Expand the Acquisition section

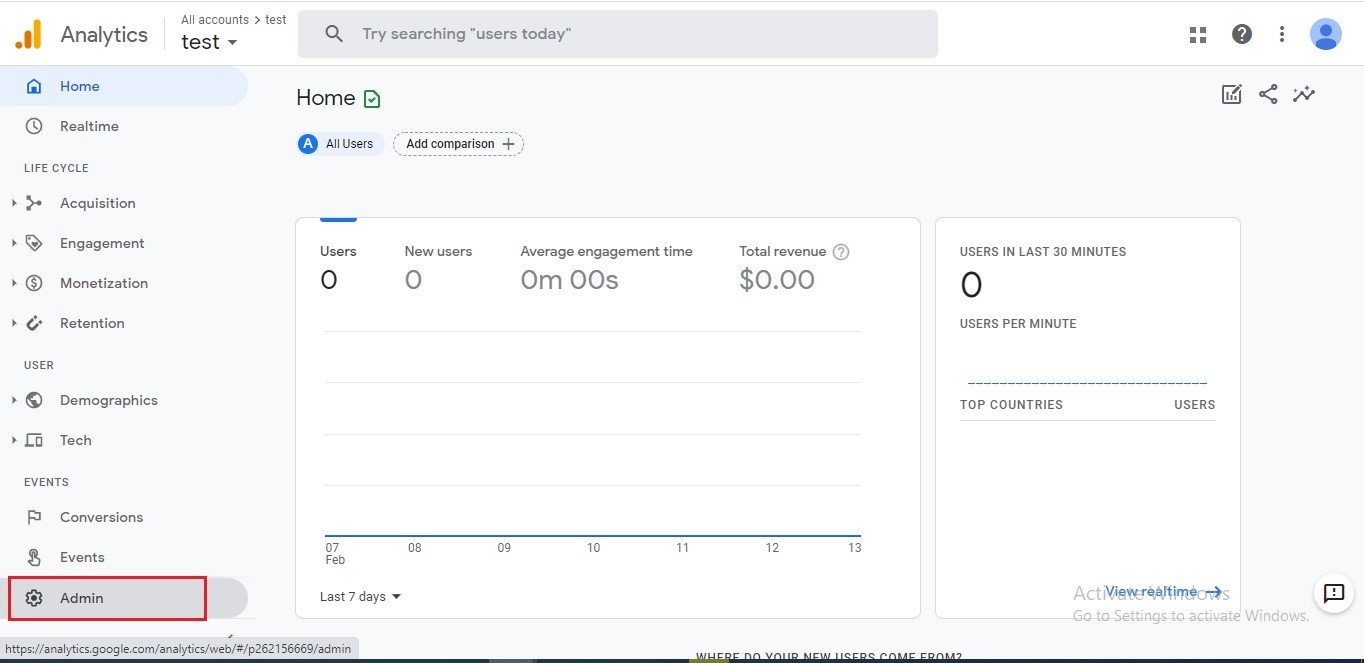pos(97,203)
